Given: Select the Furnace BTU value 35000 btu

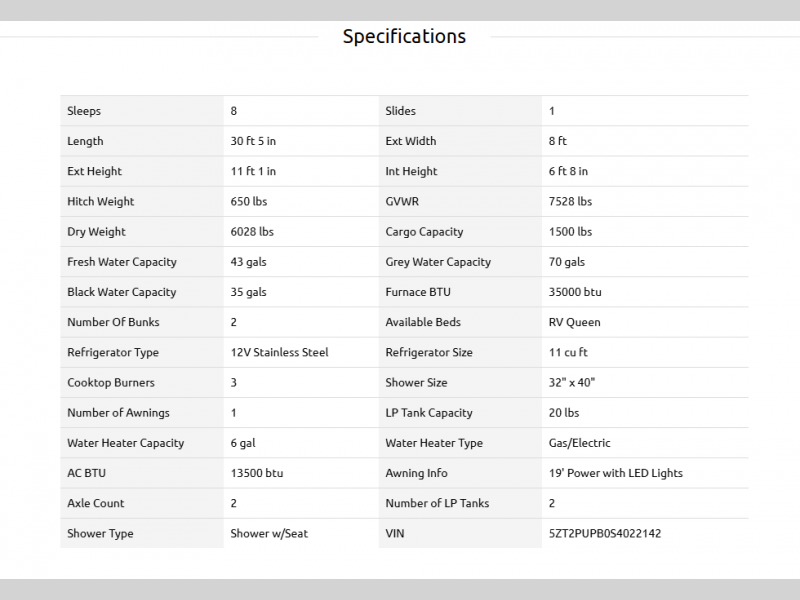Looking at the screenshot, I should coord(575,292).
